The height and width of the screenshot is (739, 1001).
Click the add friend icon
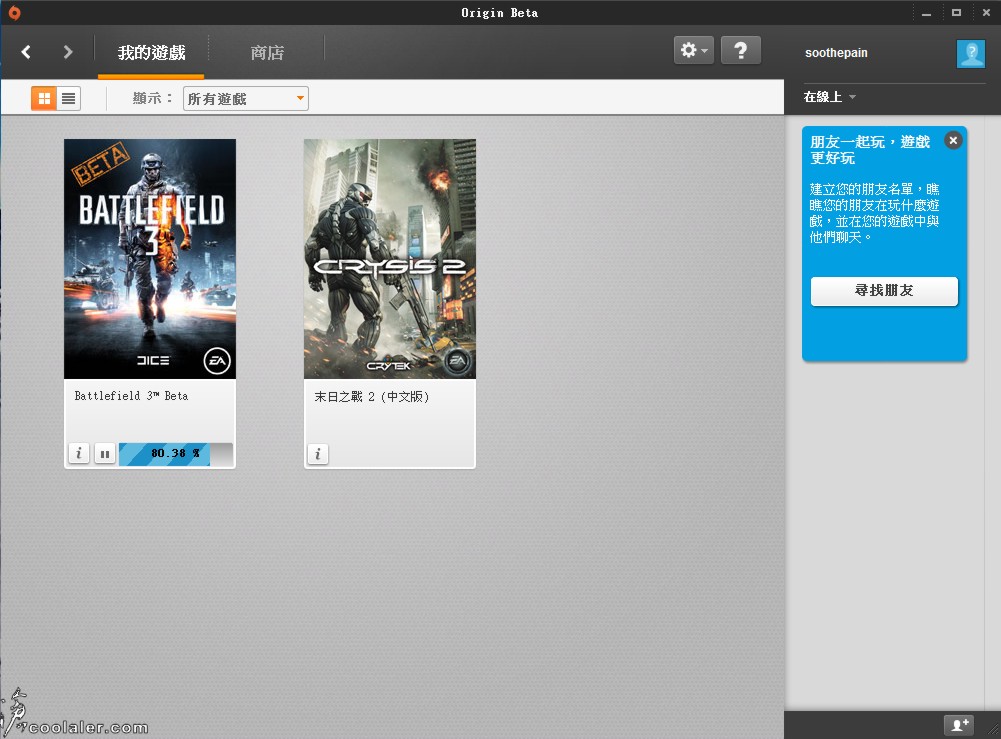[960, 725]
